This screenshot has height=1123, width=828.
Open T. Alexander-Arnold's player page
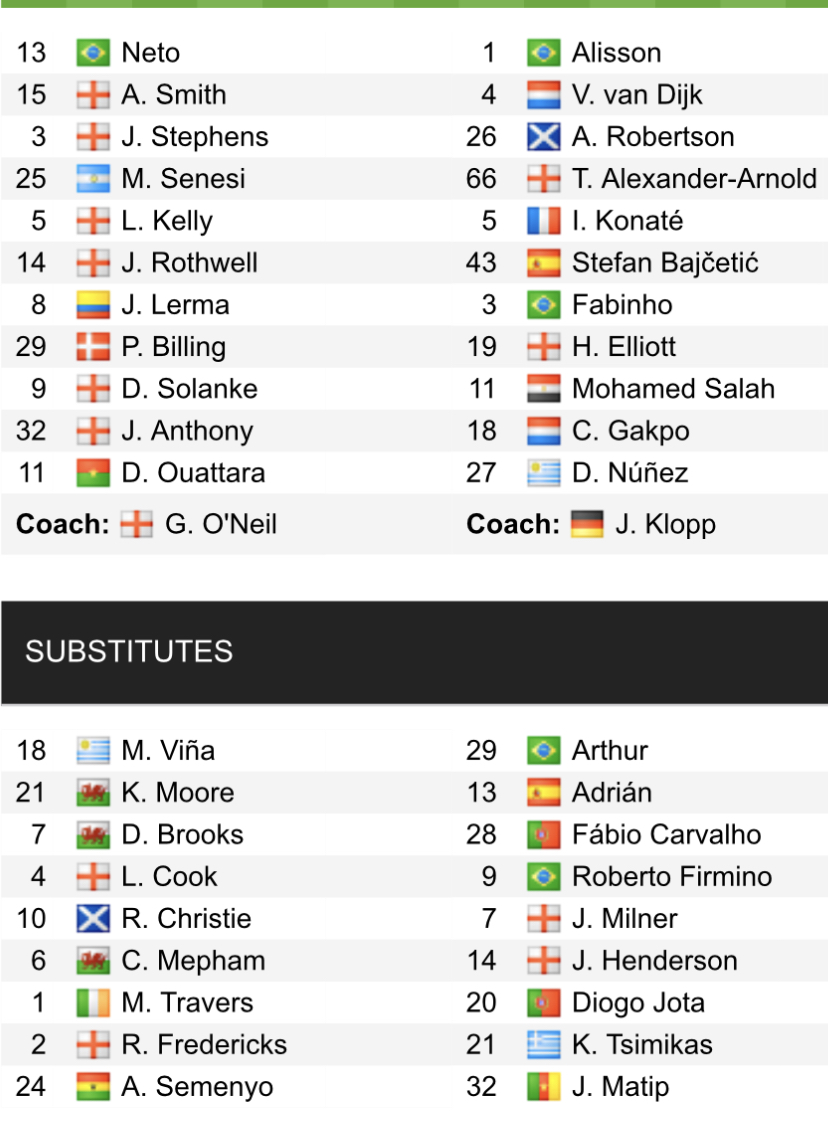(x=694, y=178)
